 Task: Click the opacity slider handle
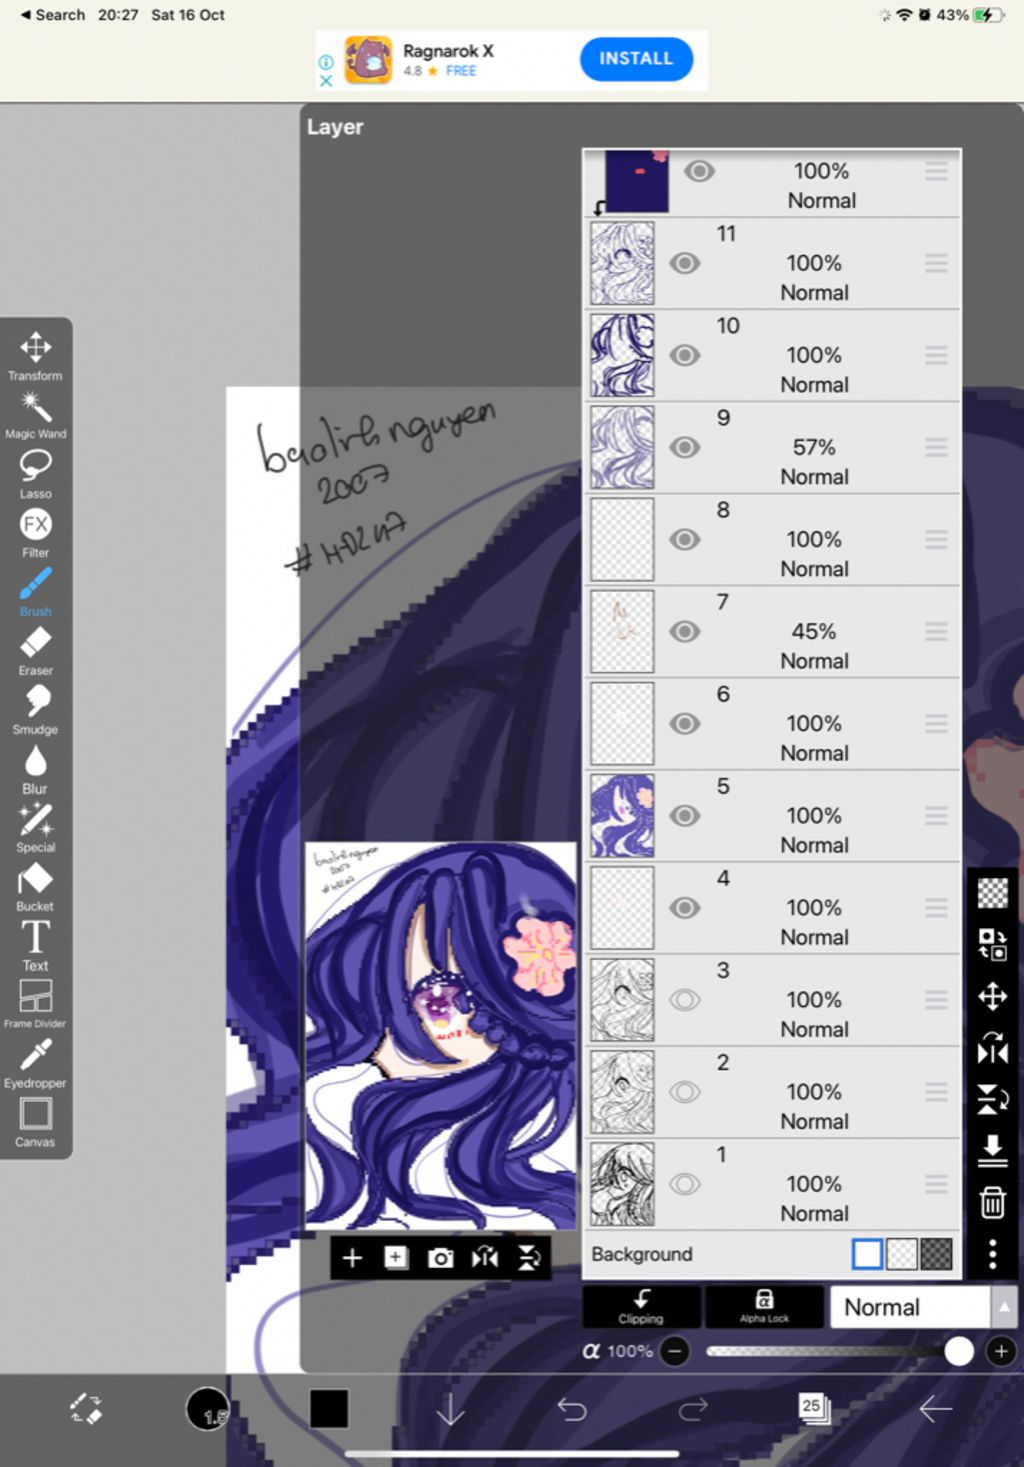tap(959, 1352)
